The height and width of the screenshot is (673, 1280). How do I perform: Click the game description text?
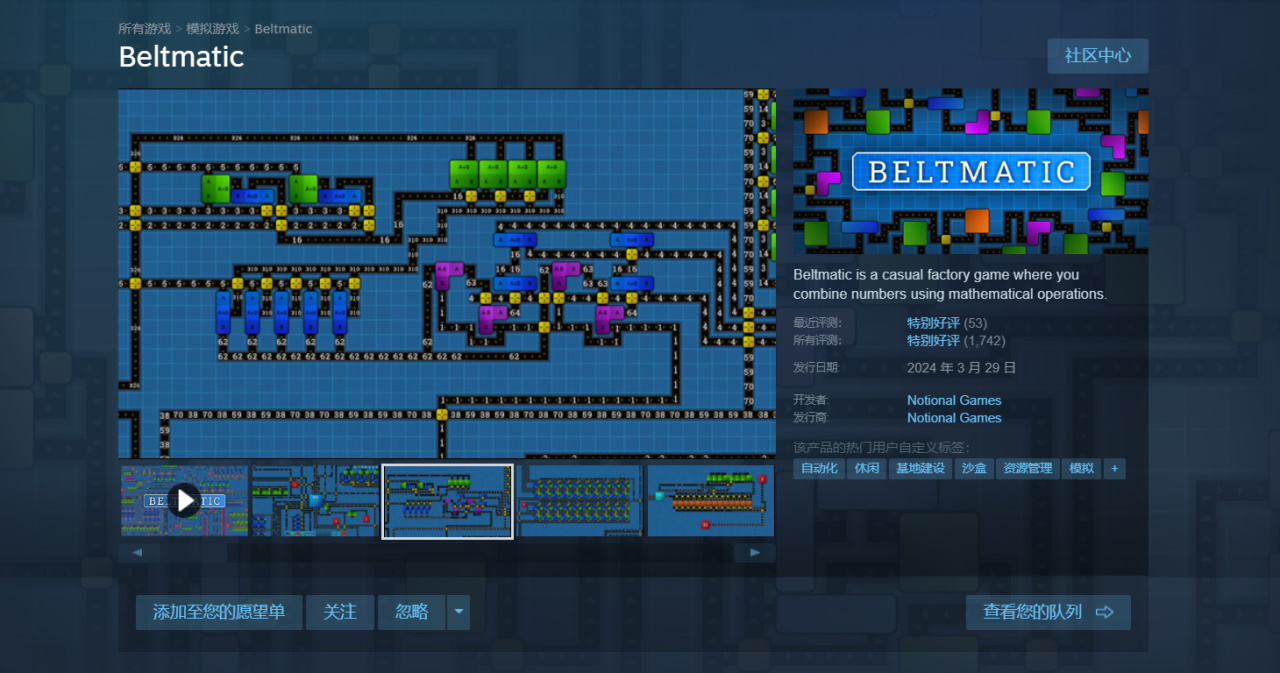(950, 284)
